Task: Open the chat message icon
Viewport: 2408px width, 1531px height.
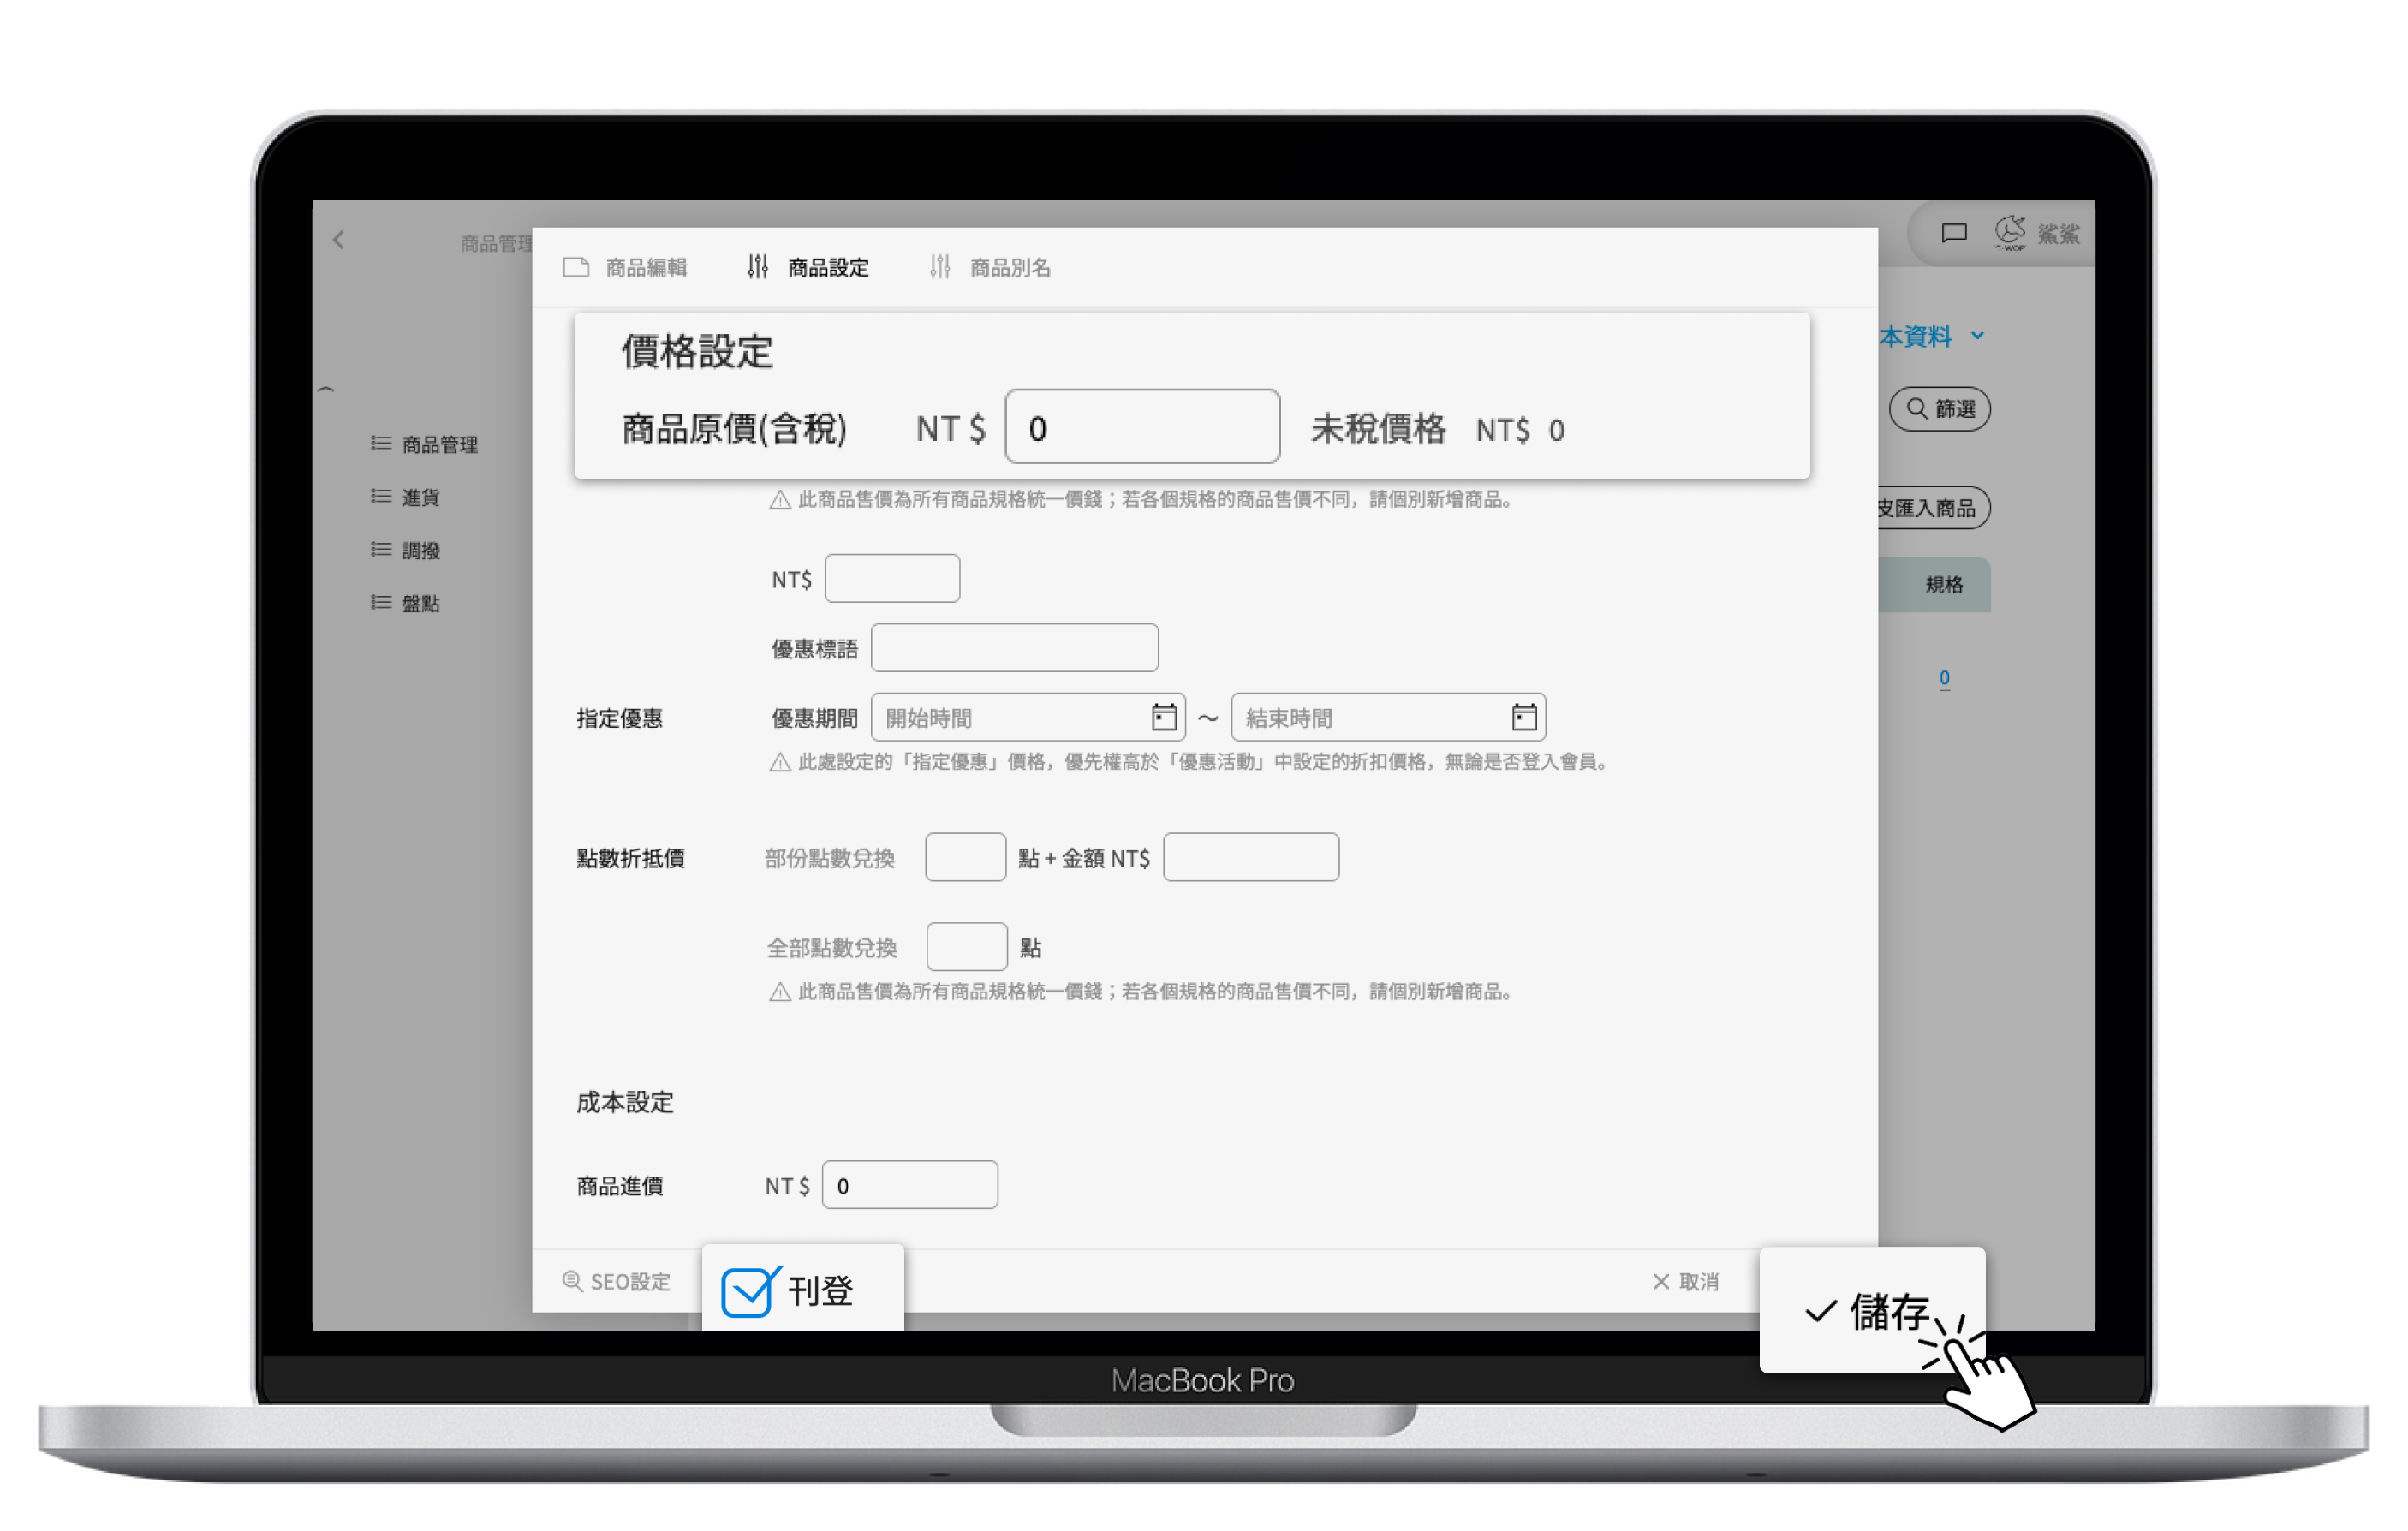Action: click(1954, 233)
